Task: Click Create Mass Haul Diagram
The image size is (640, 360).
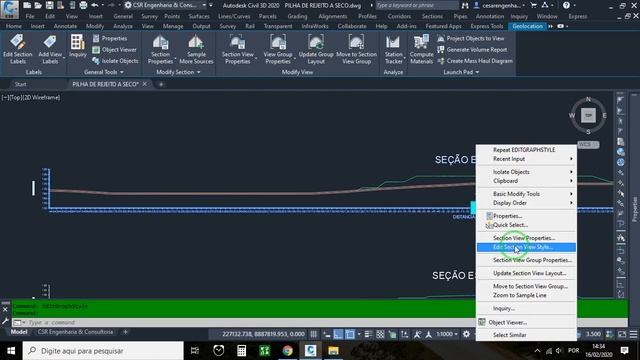Action: [x=475, y=61]
